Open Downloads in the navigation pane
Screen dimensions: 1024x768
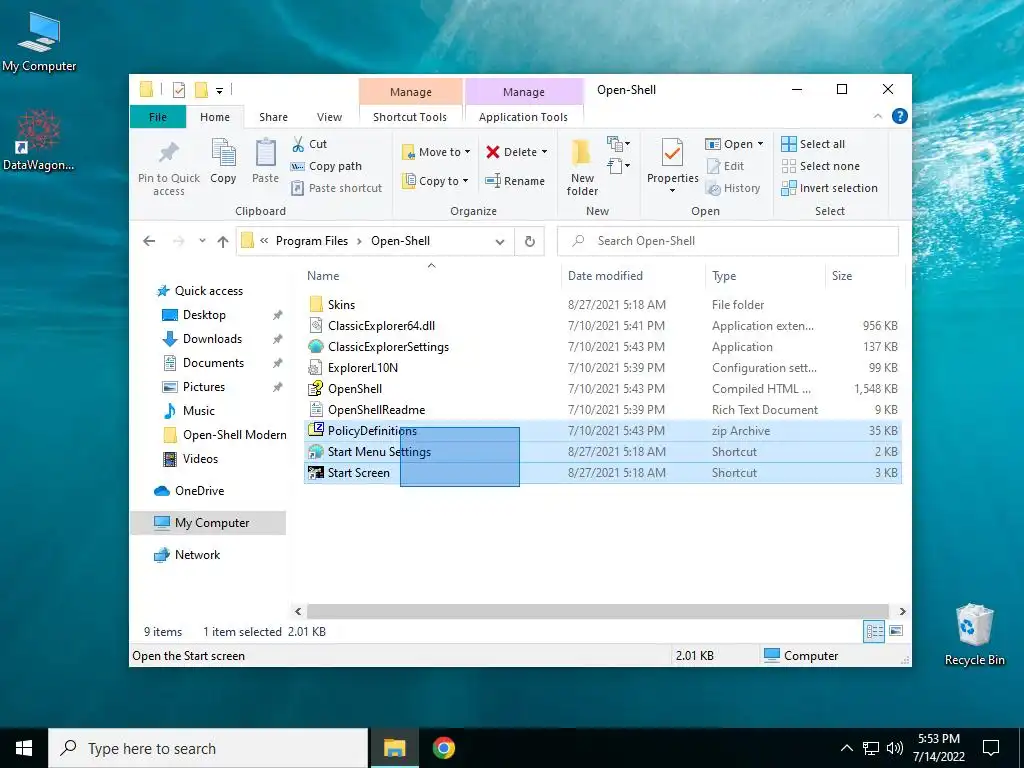point(212,339)
